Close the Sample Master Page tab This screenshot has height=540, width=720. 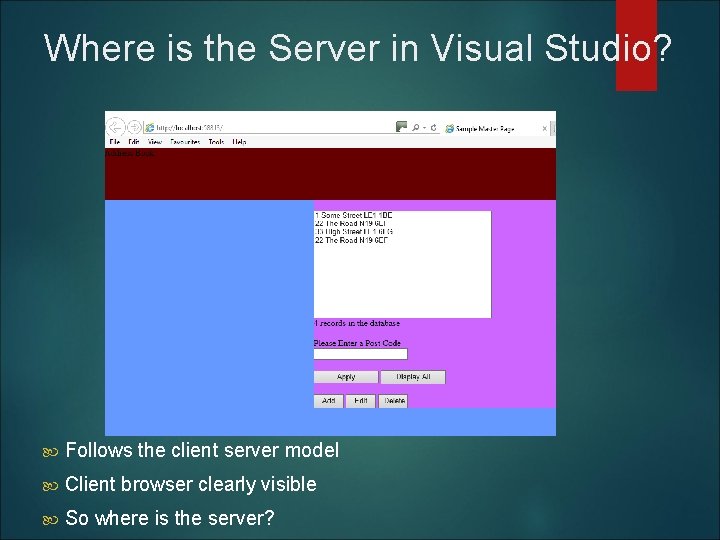(x=545, y=129)
